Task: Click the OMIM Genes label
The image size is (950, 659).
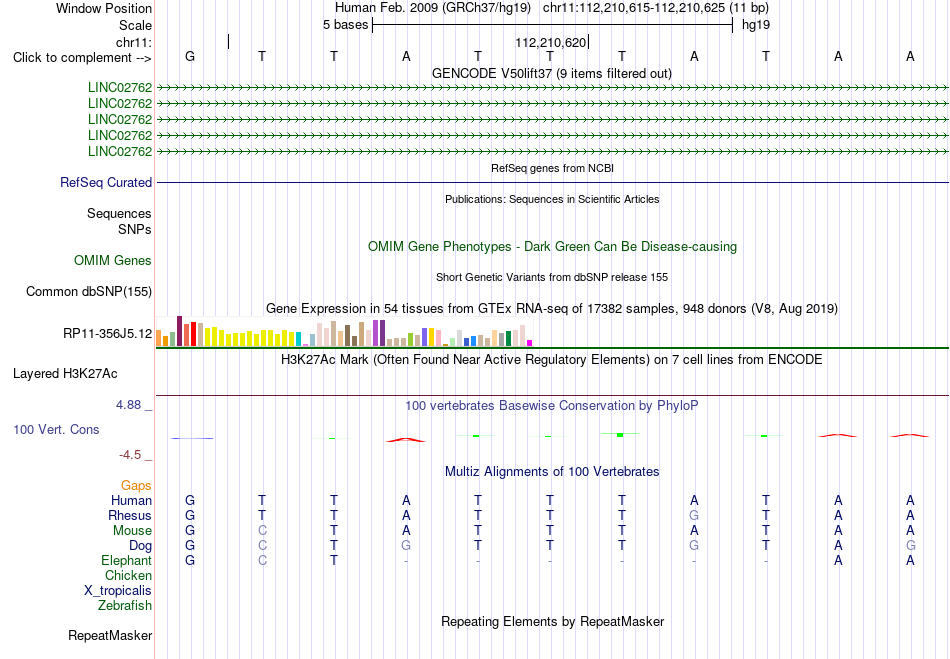Action: pos(113,260)
